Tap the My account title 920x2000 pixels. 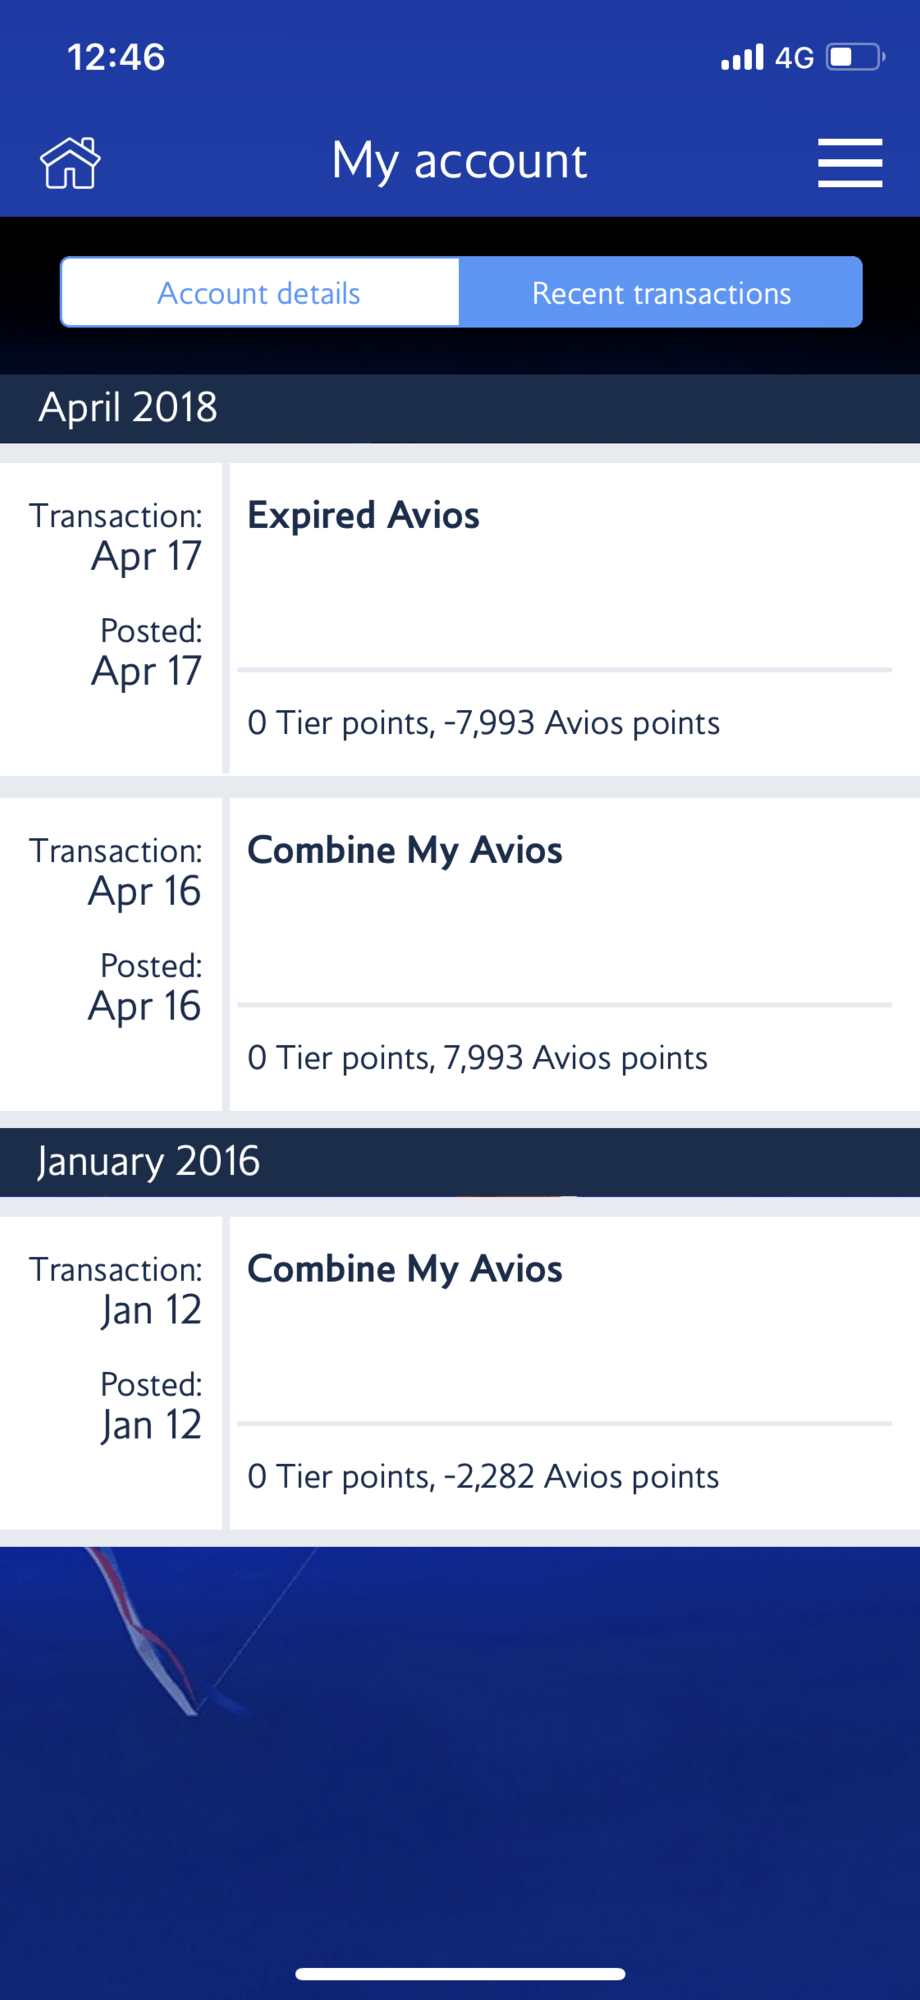[459, 161]
